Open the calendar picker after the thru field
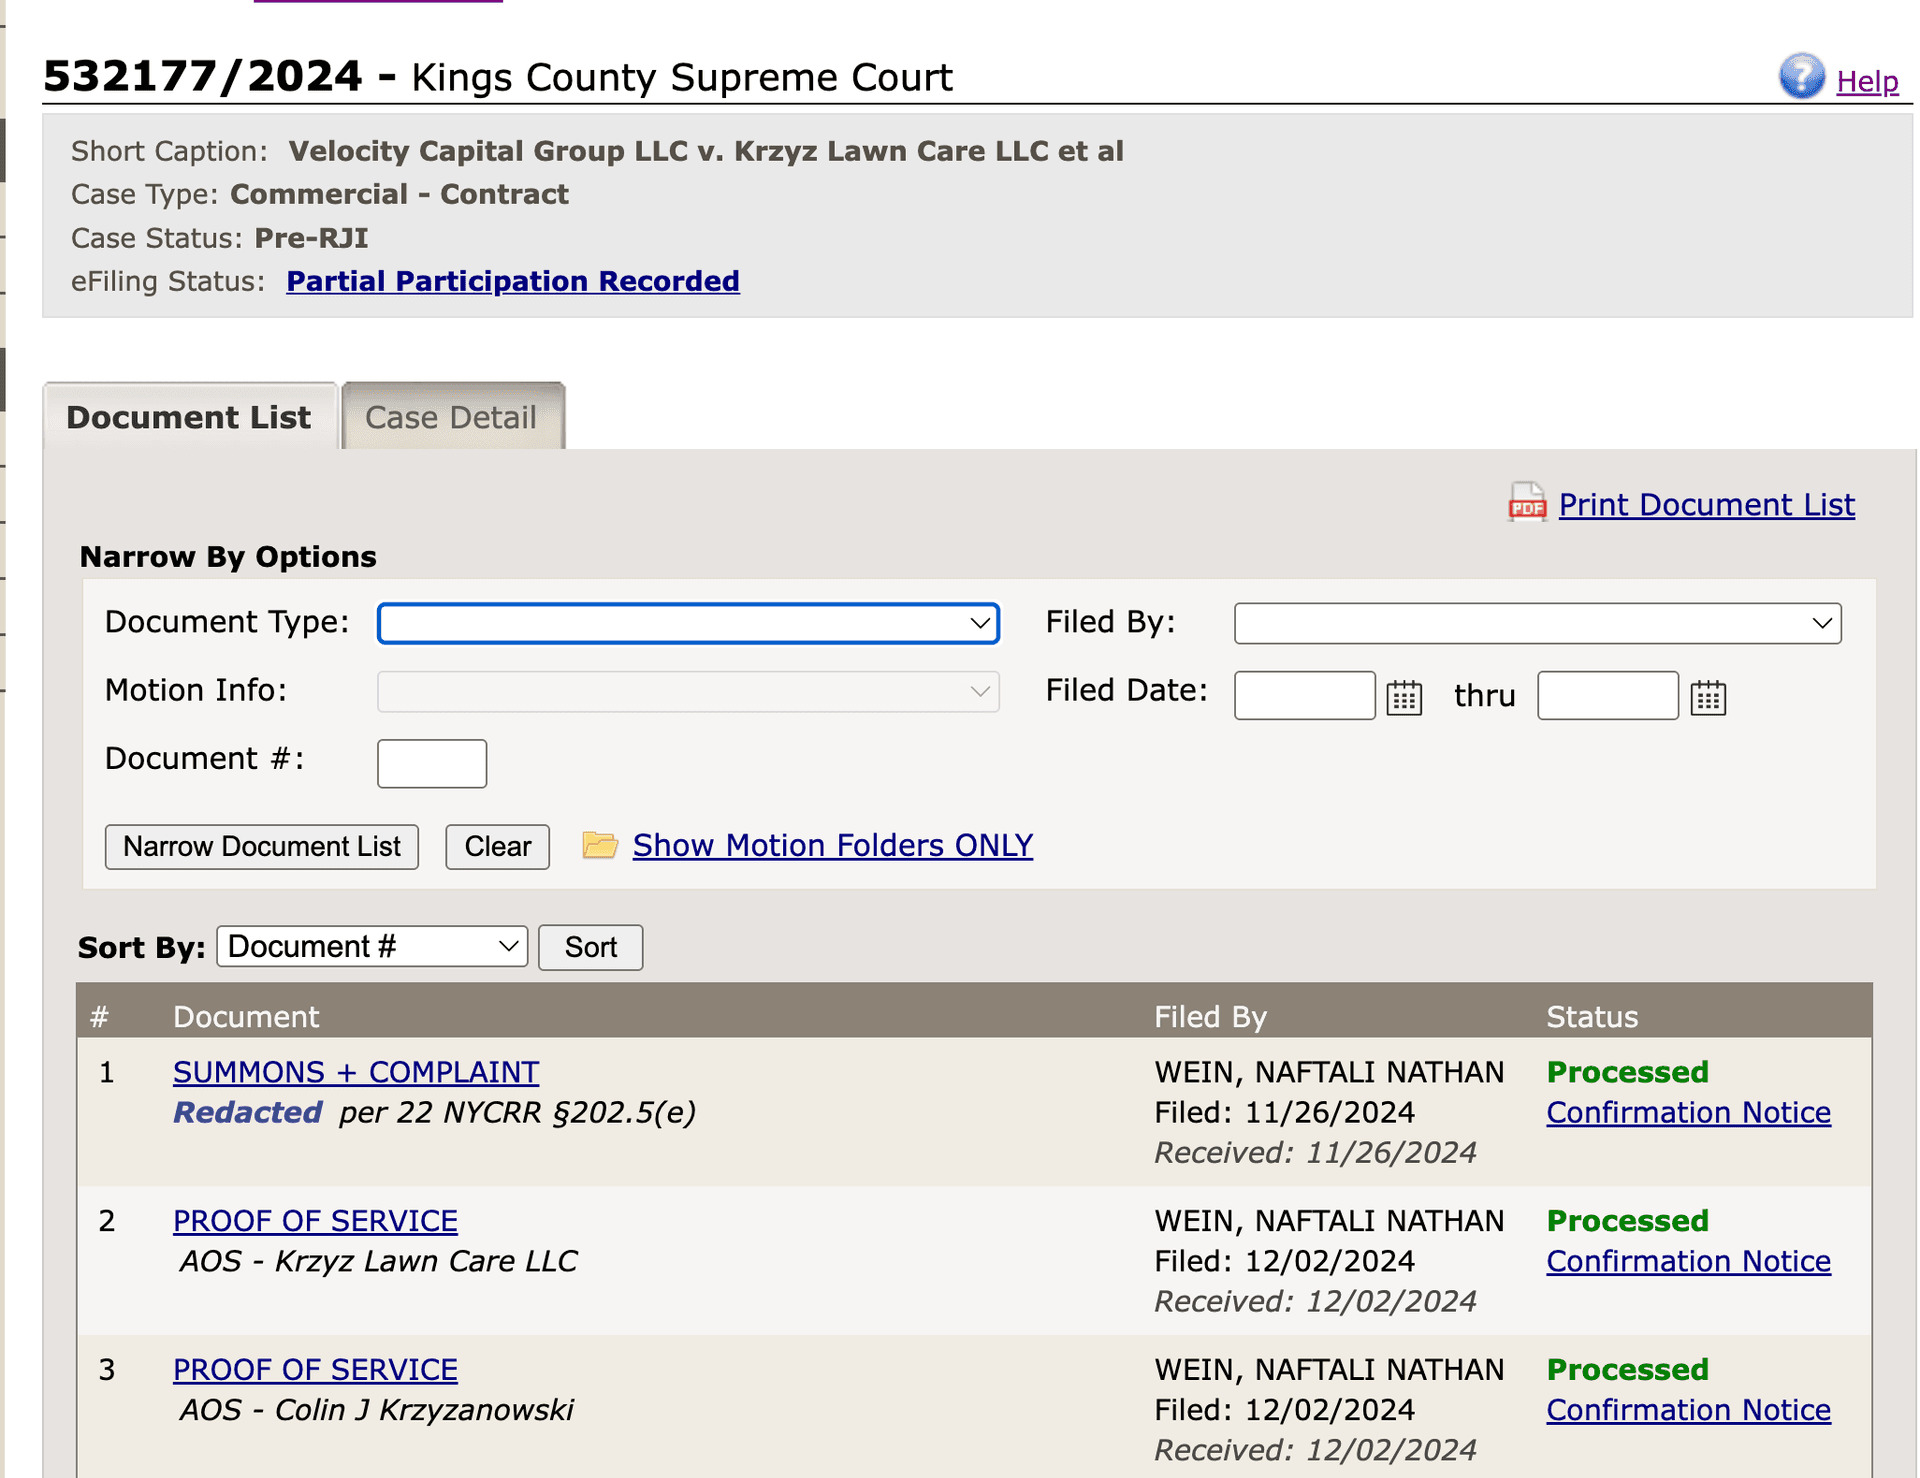This screenshot has width=1920, height=1478. pos(1709,697)
